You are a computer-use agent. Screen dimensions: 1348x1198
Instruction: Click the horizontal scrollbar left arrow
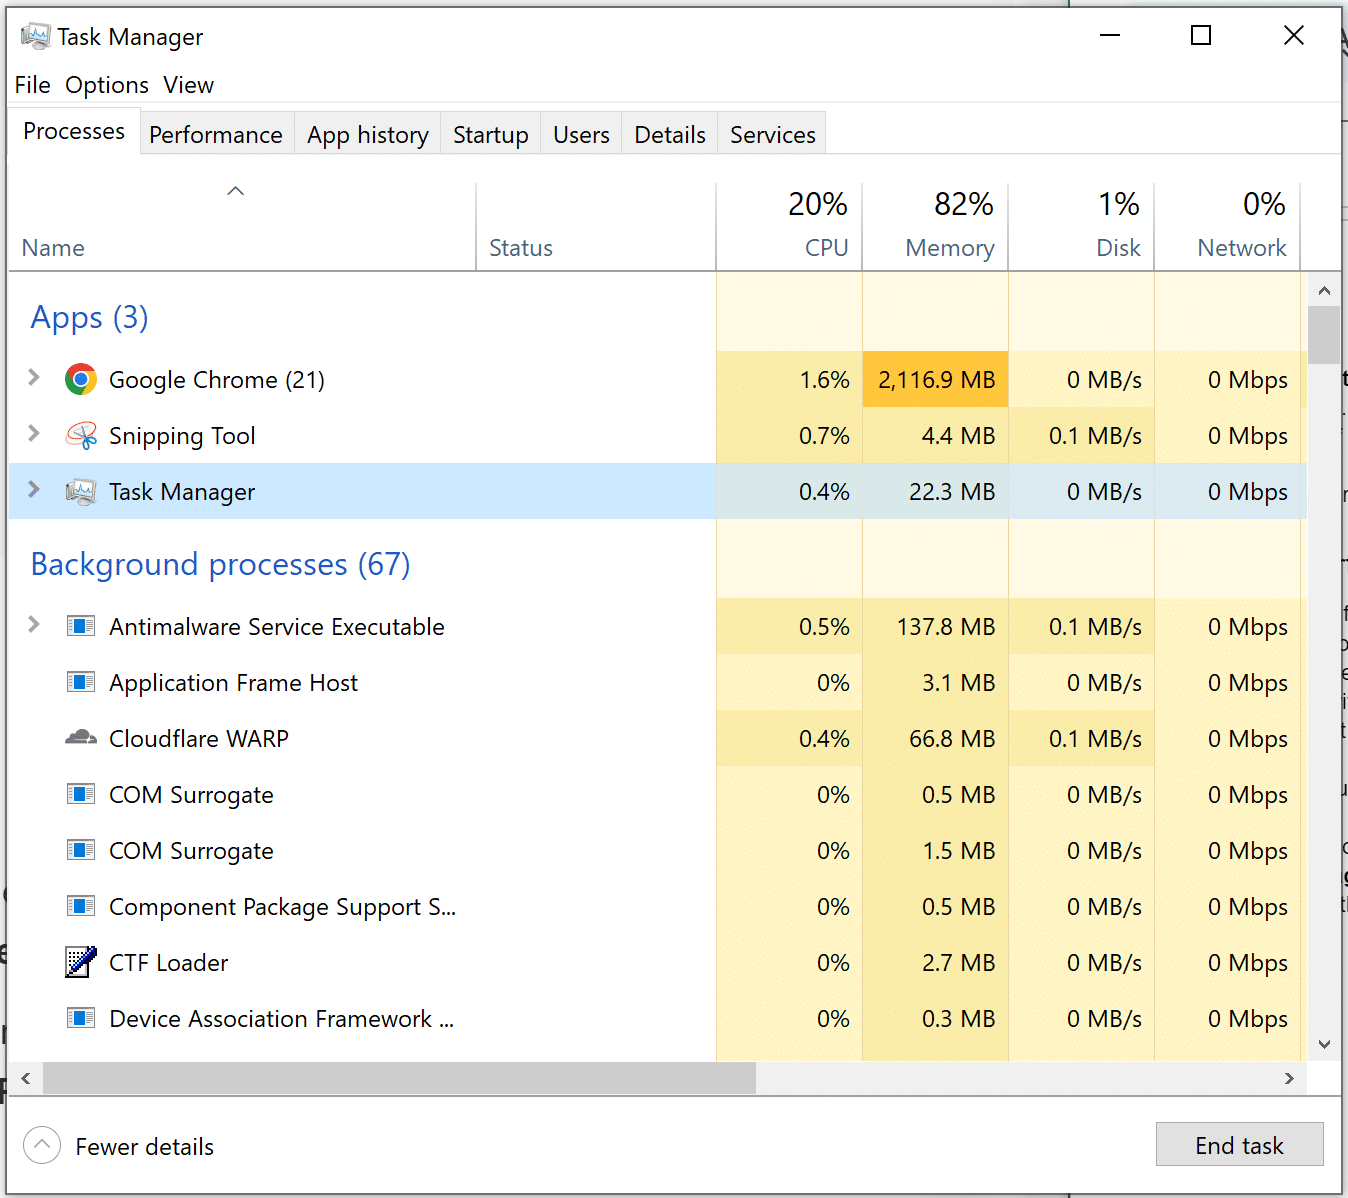click(x=26, y=1078)
